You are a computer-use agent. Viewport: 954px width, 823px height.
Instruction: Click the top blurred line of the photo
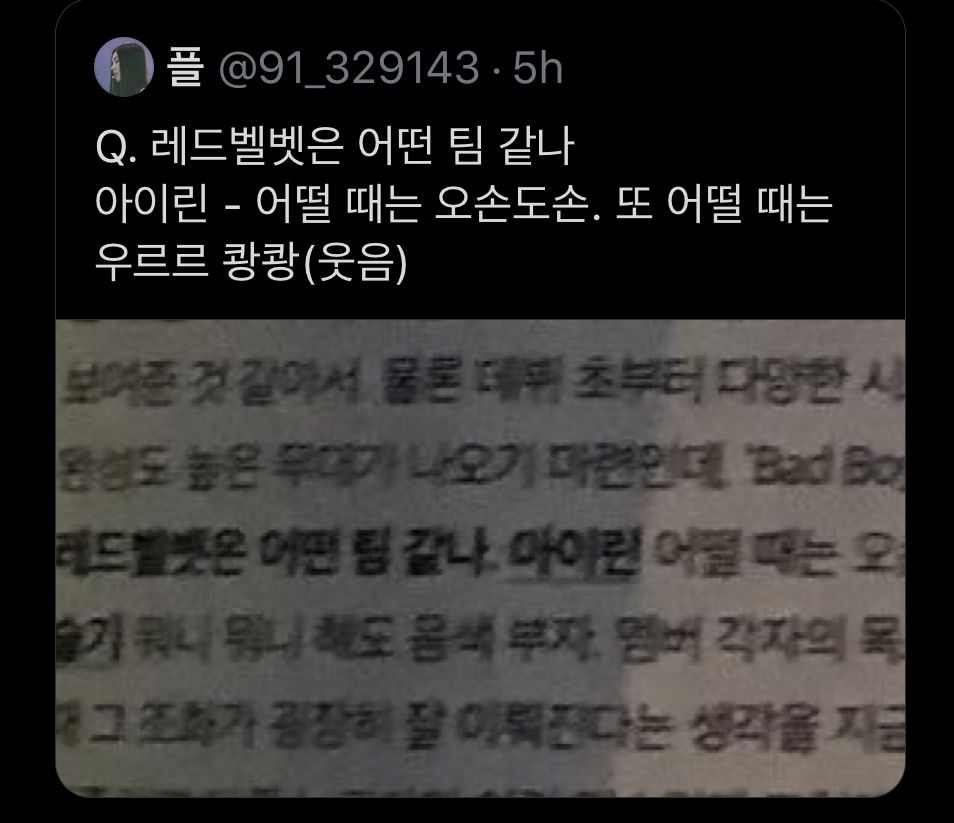(482, 383)
